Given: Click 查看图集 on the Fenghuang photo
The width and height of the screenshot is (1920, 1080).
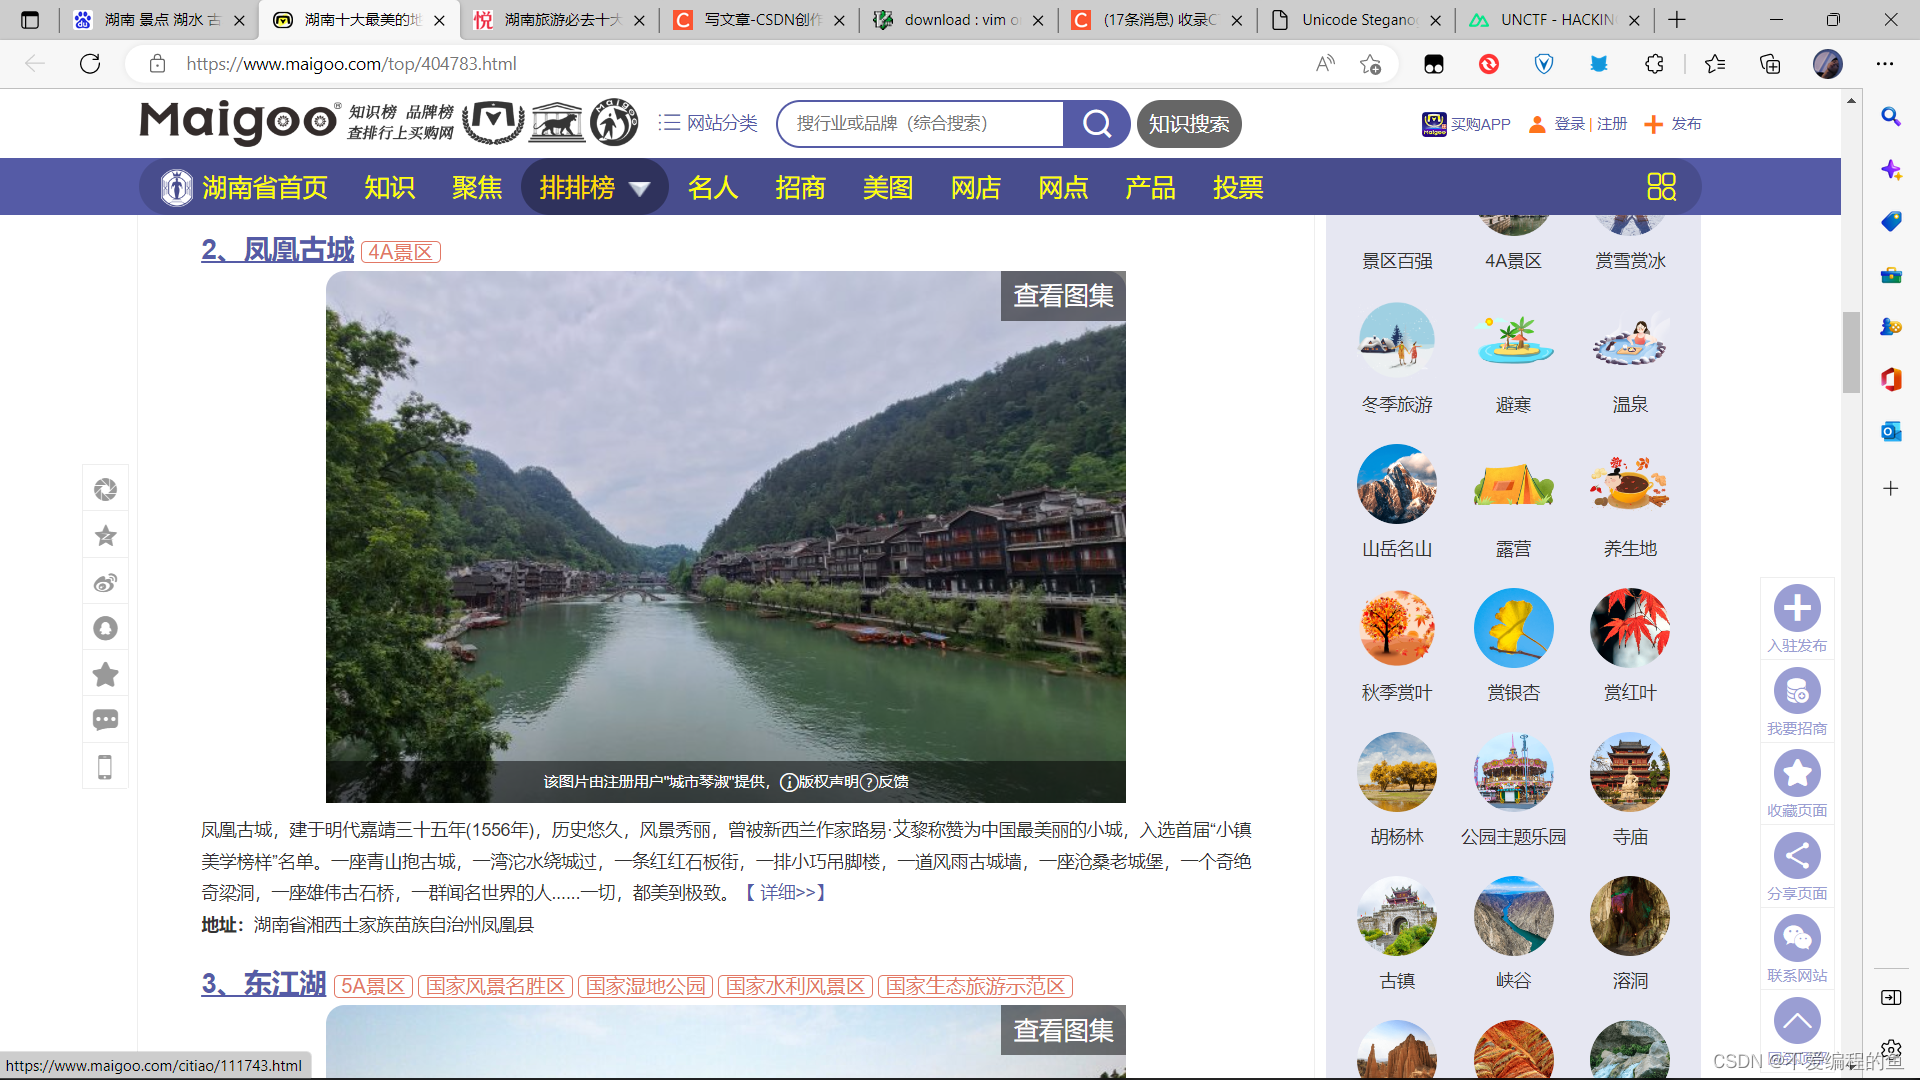Looking at the screenshot, I should pos(1063,295).
